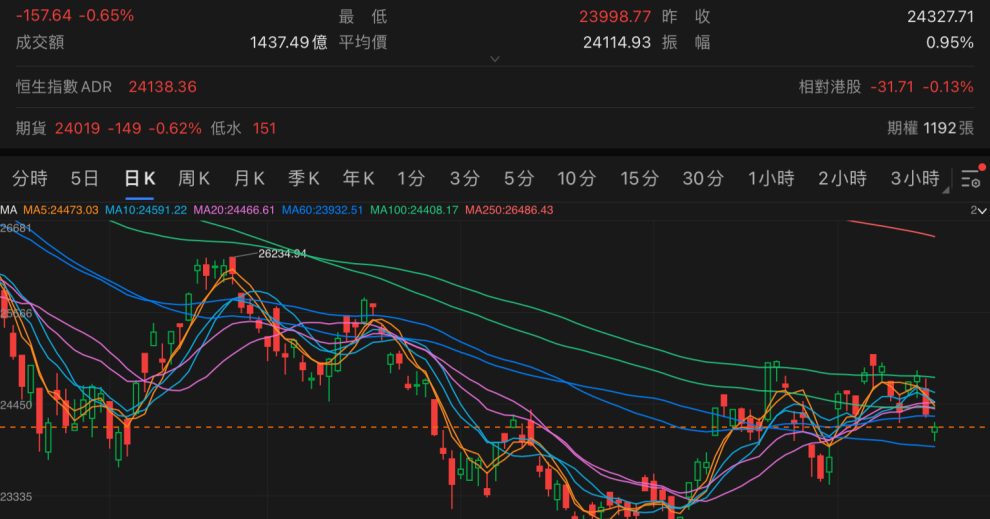Open the chart settings icon
The height and width of the screenshot is (519, 990).
971,179
